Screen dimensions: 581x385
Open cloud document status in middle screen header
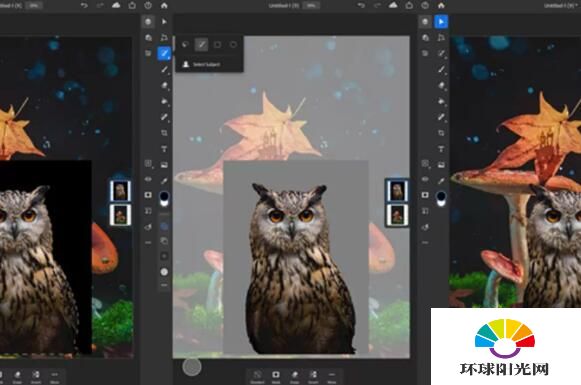click(x=393, y=5)
